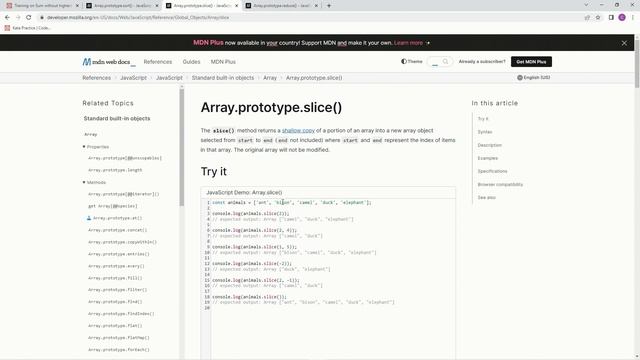Open a new browser tab
Image resolution: width=640 pixels, height=360 pixels.
329,6
